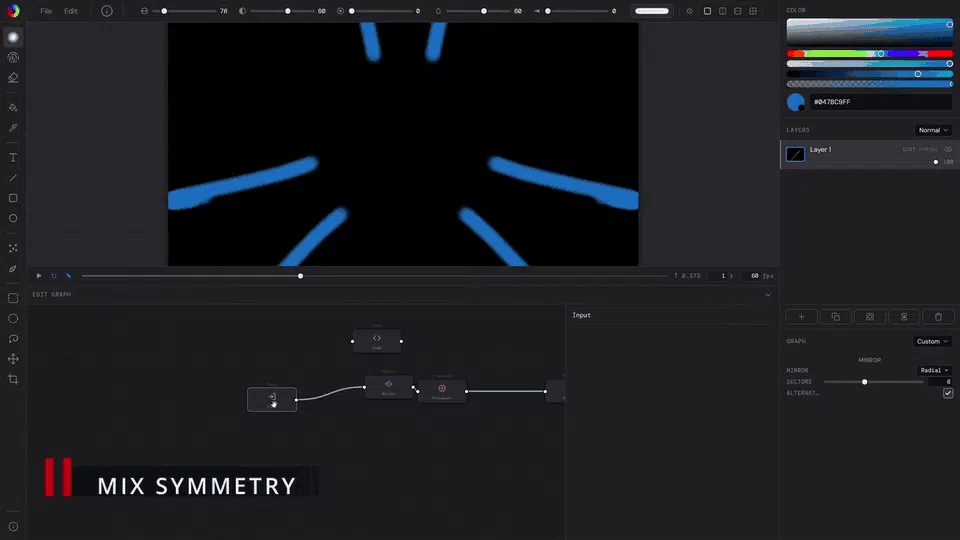This screenshot has width=960, height=540.
Task: Open the File menu
Action: [x=46, y=11]
